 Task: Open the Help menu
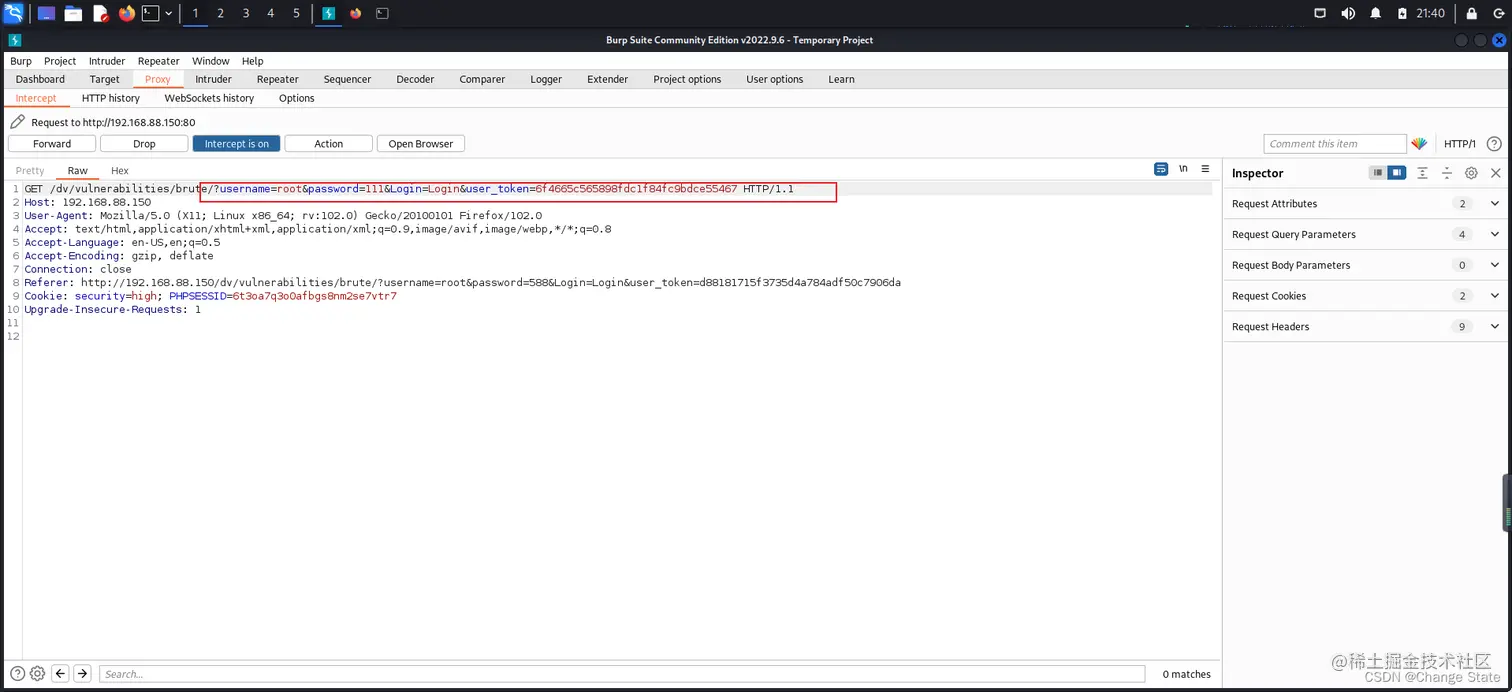click(253, 61)
